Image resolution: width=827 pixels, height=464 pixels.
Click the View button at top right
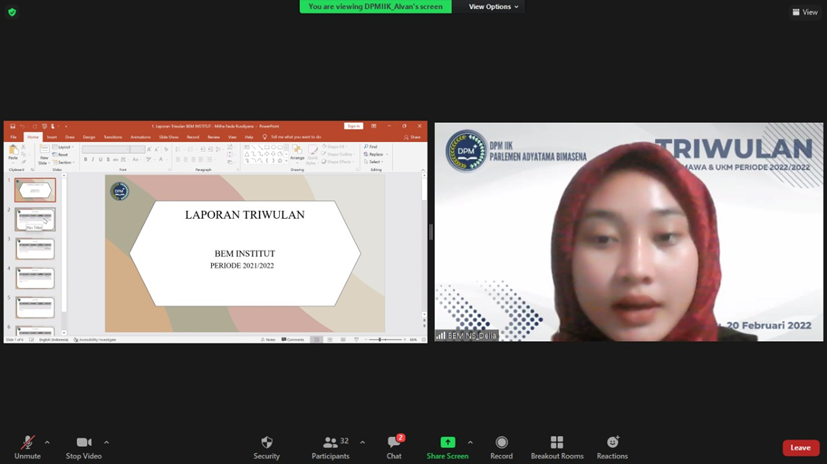pyautogui.click(x=805, y=12)
